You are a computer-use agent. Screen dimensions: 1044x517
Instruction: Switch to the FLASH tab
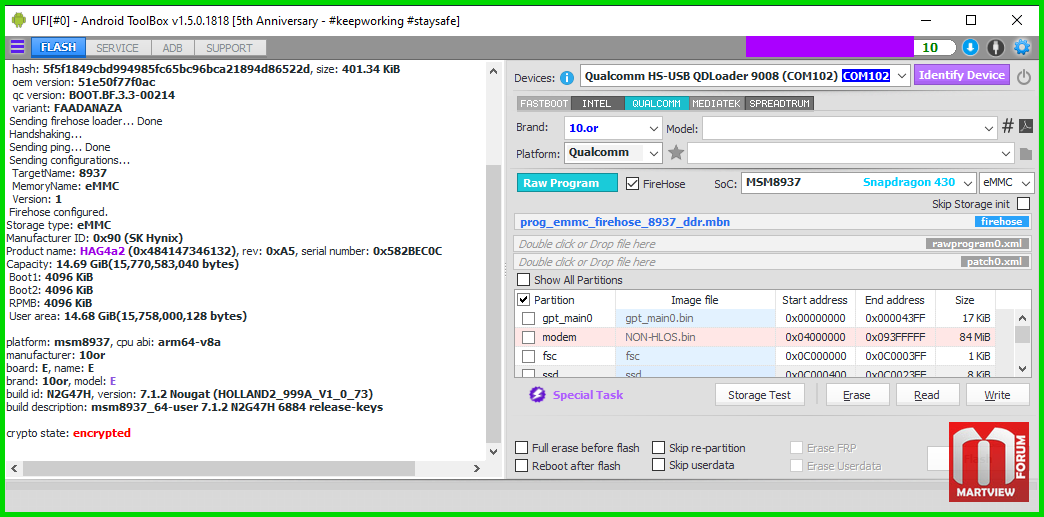tap(58, 47)
